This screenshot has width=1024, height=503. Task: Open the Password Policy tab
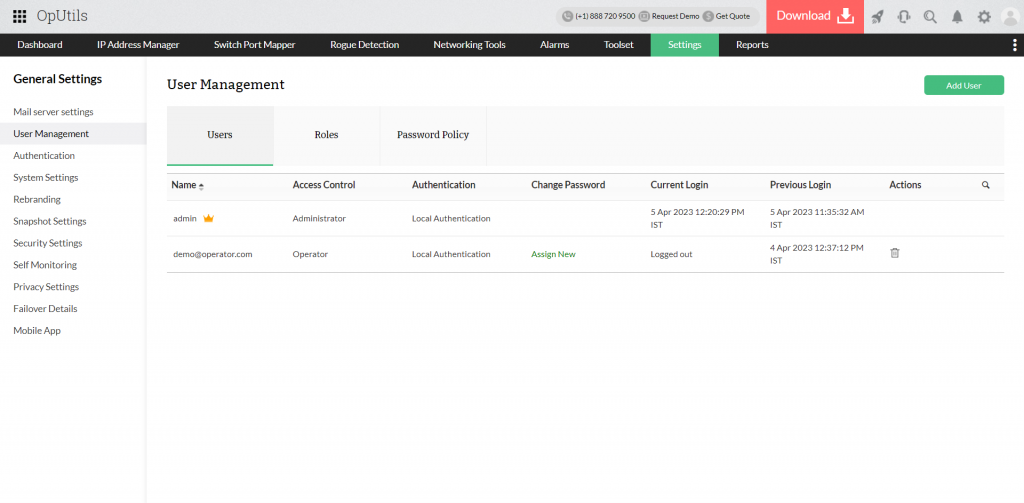(x=433, y=135)
